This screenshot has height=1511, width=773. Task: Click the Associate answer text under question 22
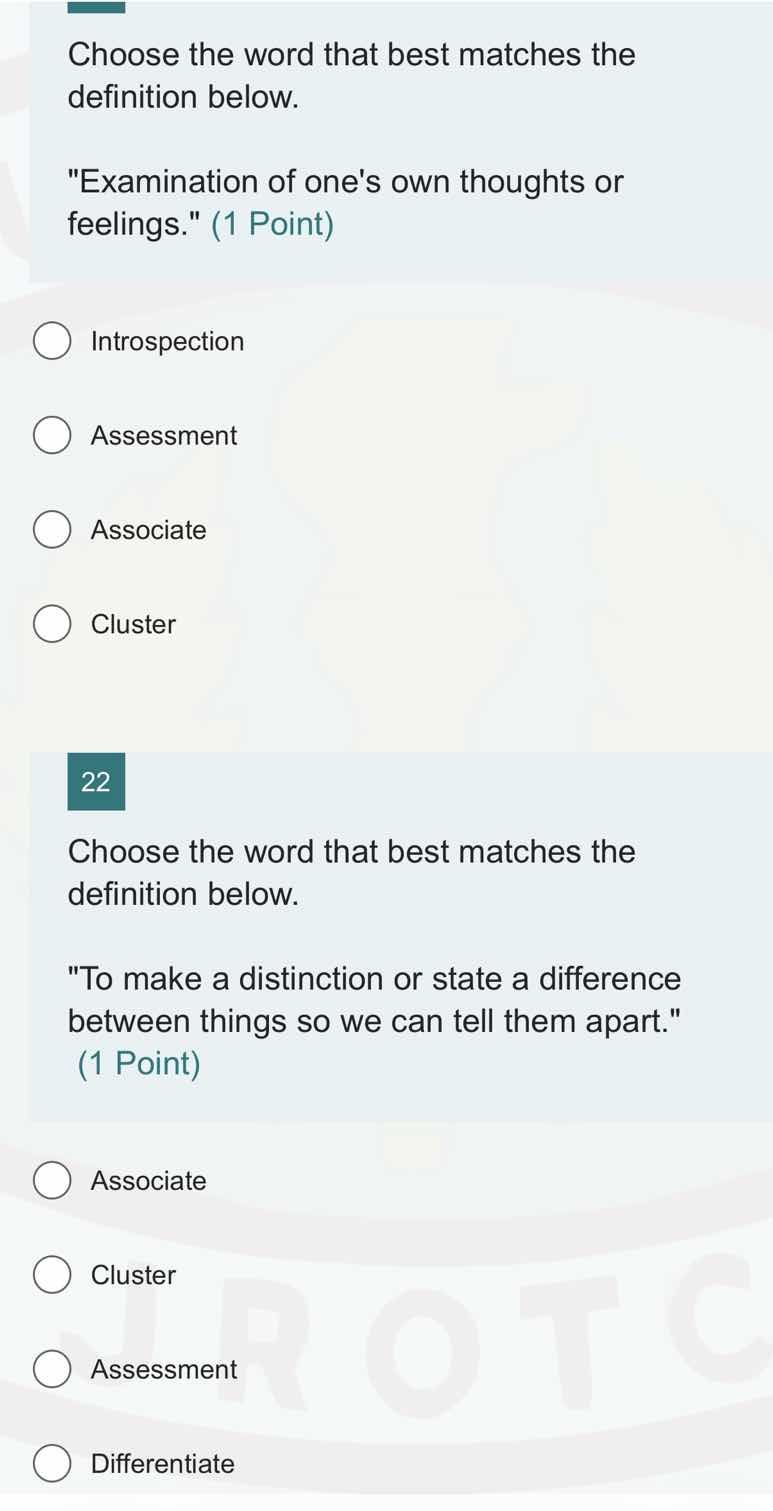148,1180
